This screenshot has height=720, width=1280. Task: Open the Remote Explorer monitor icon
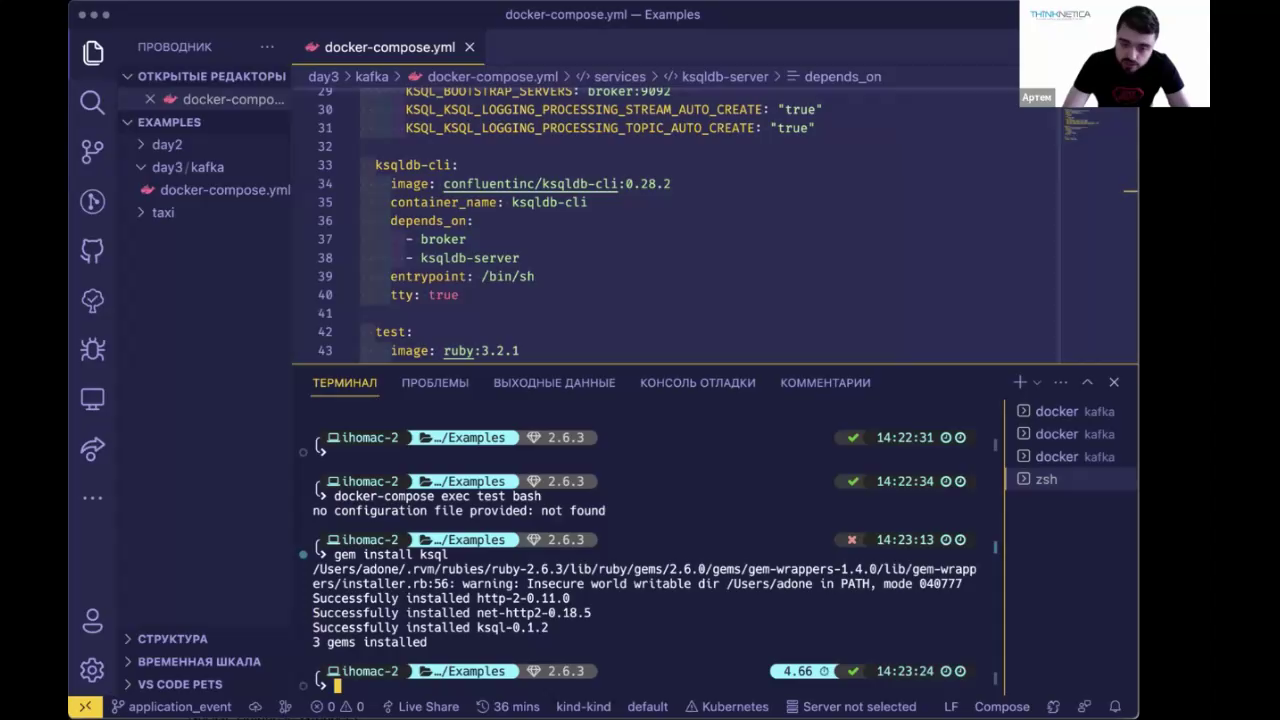click(x=92, y=399)
